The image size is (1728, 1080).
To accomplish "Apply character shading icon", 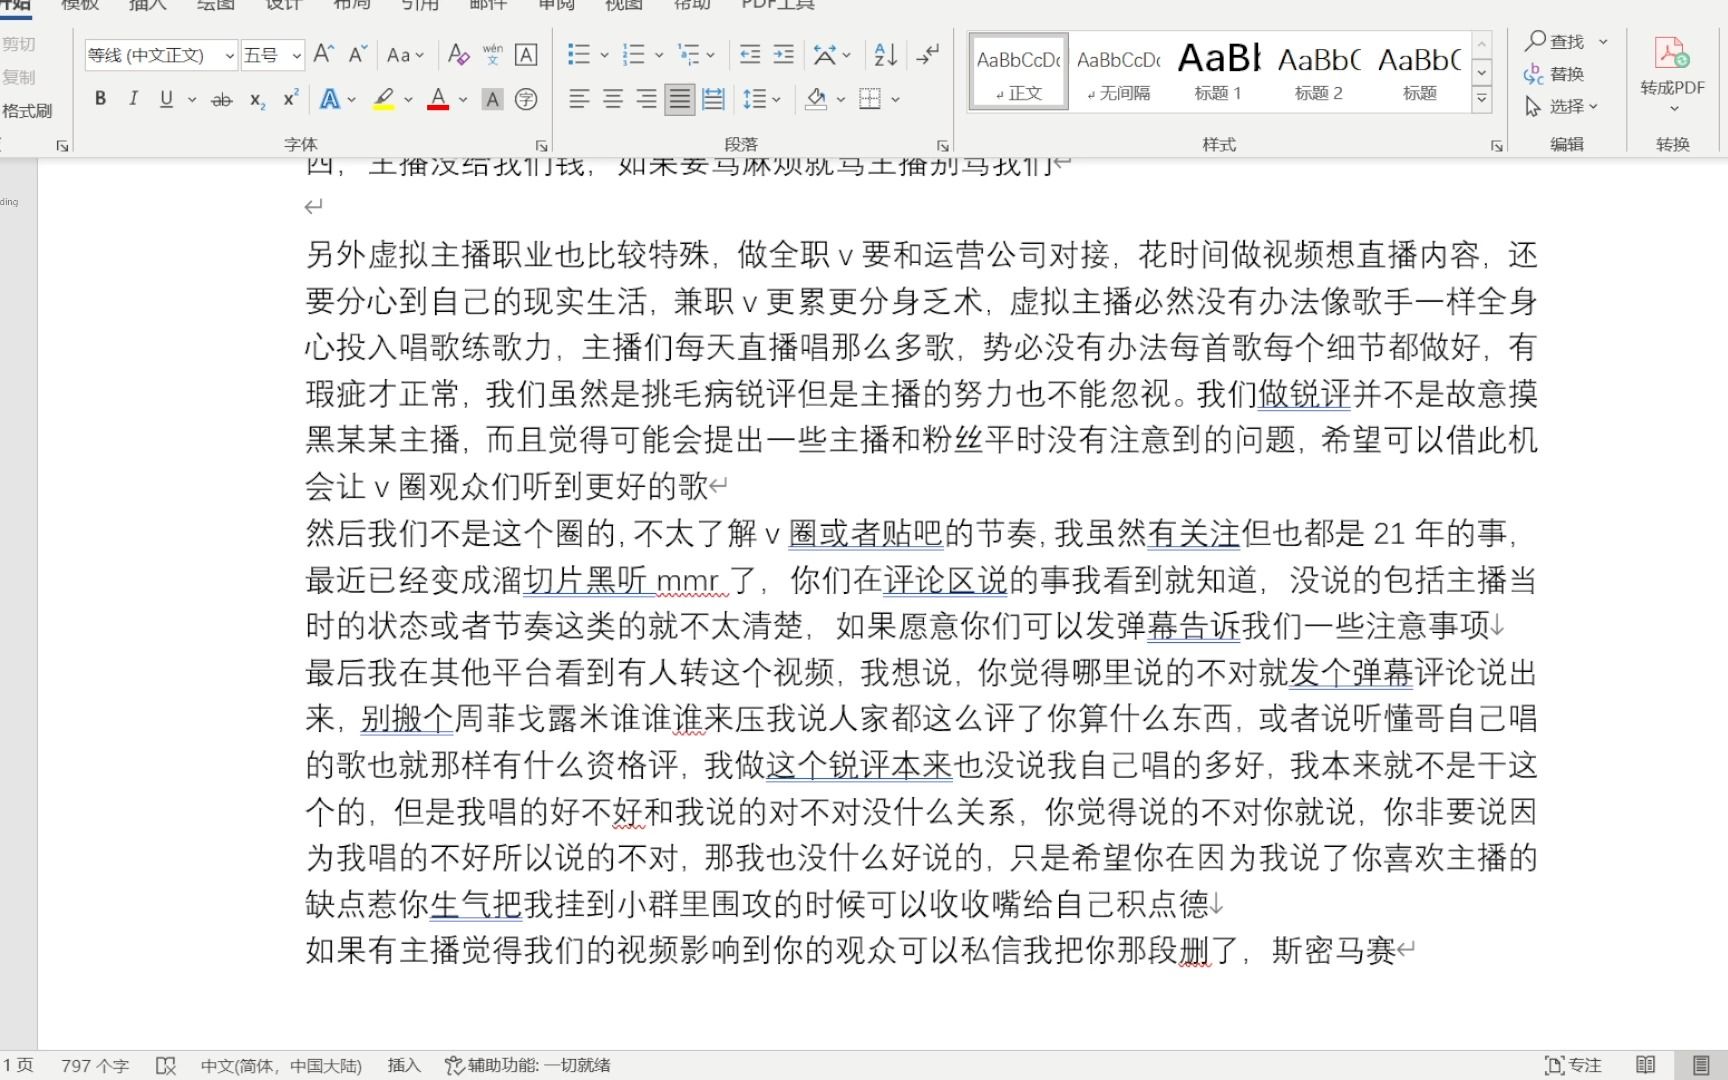I will point(492,99).
